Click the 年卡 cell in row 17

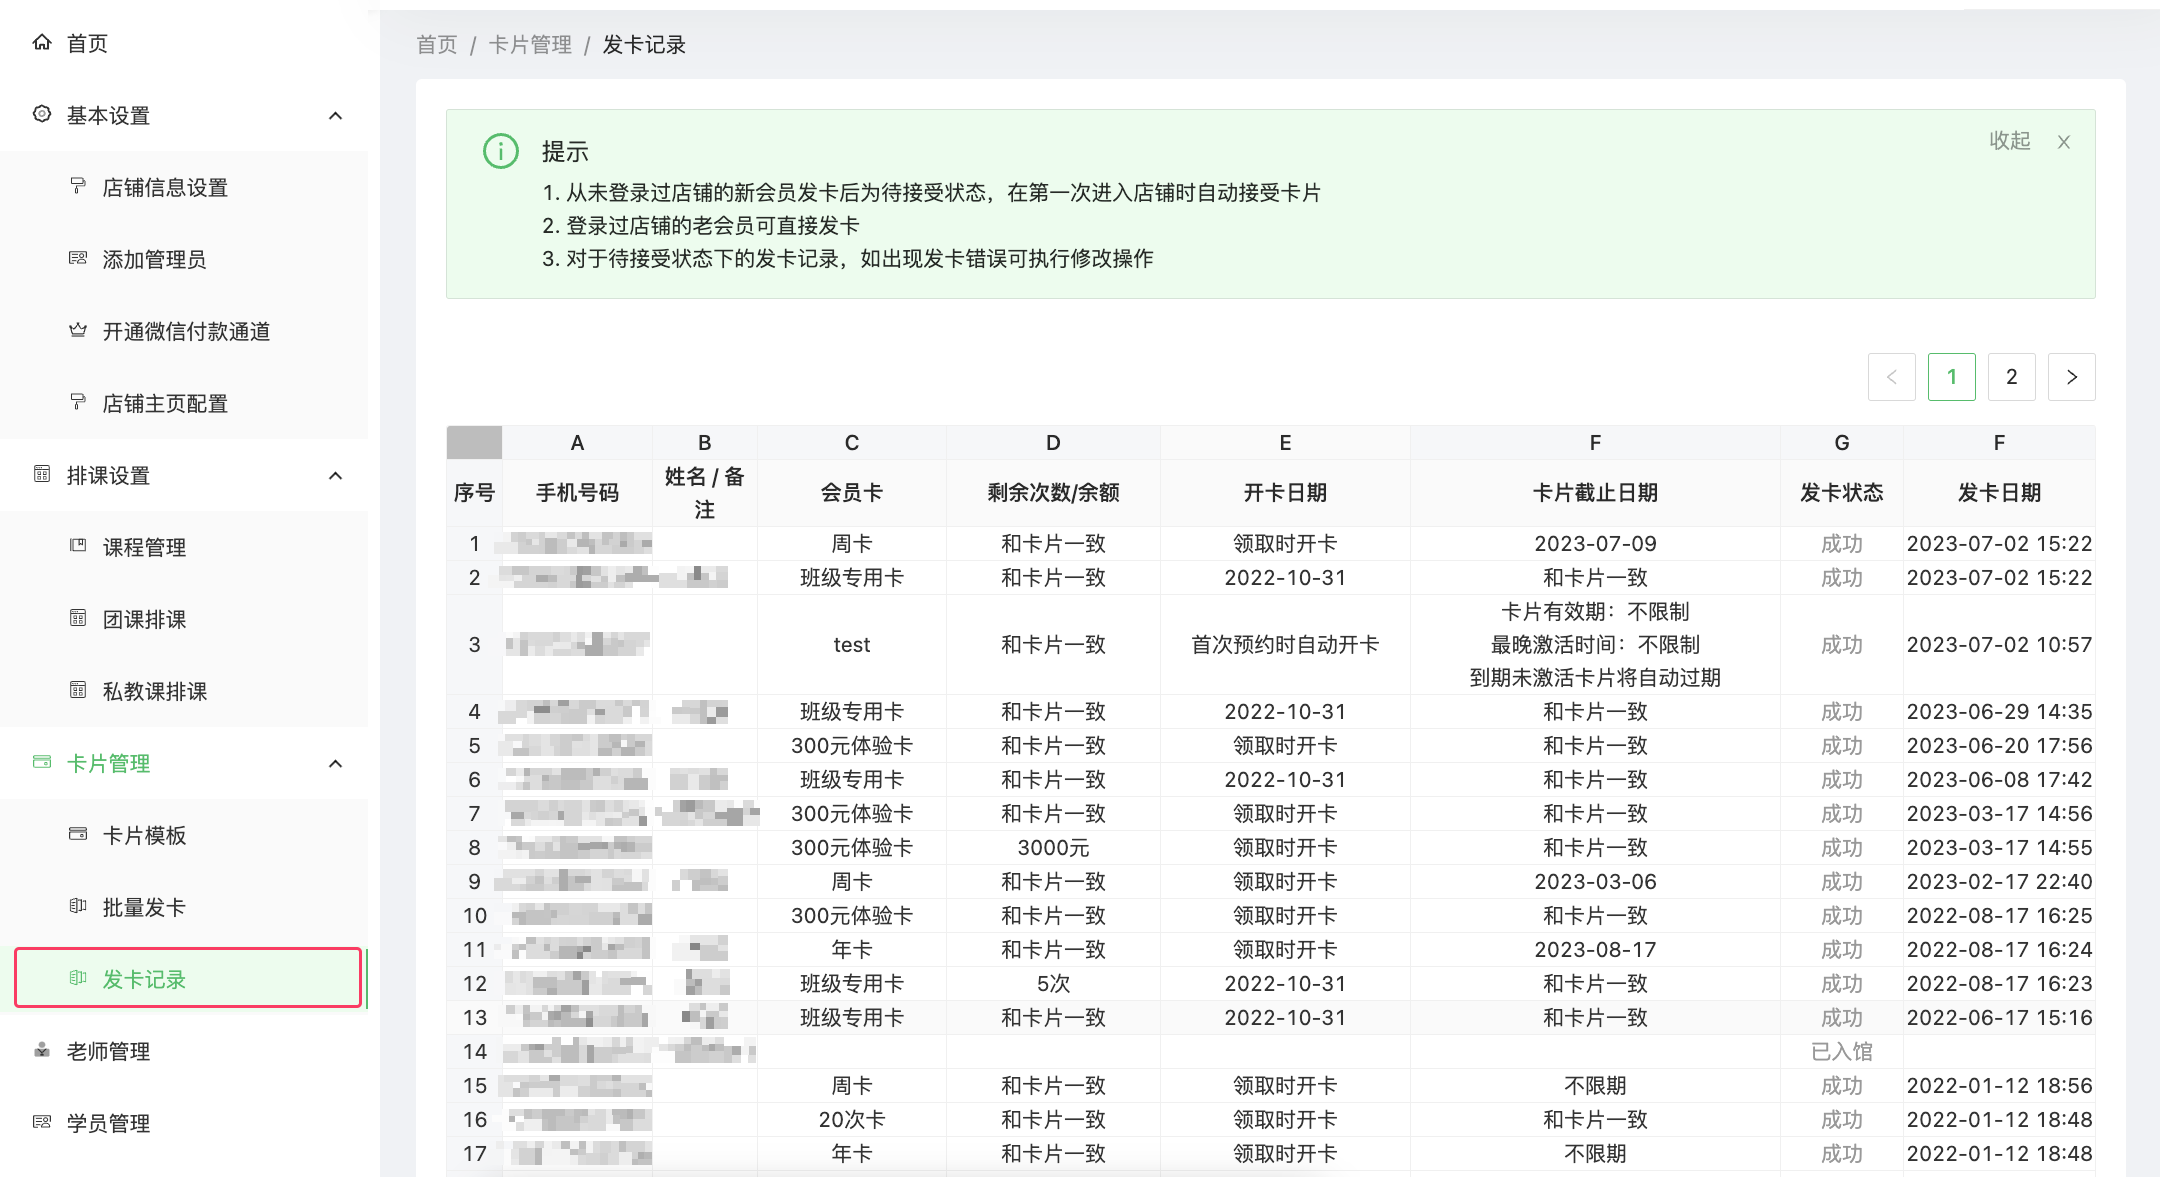click(852, 1154)
